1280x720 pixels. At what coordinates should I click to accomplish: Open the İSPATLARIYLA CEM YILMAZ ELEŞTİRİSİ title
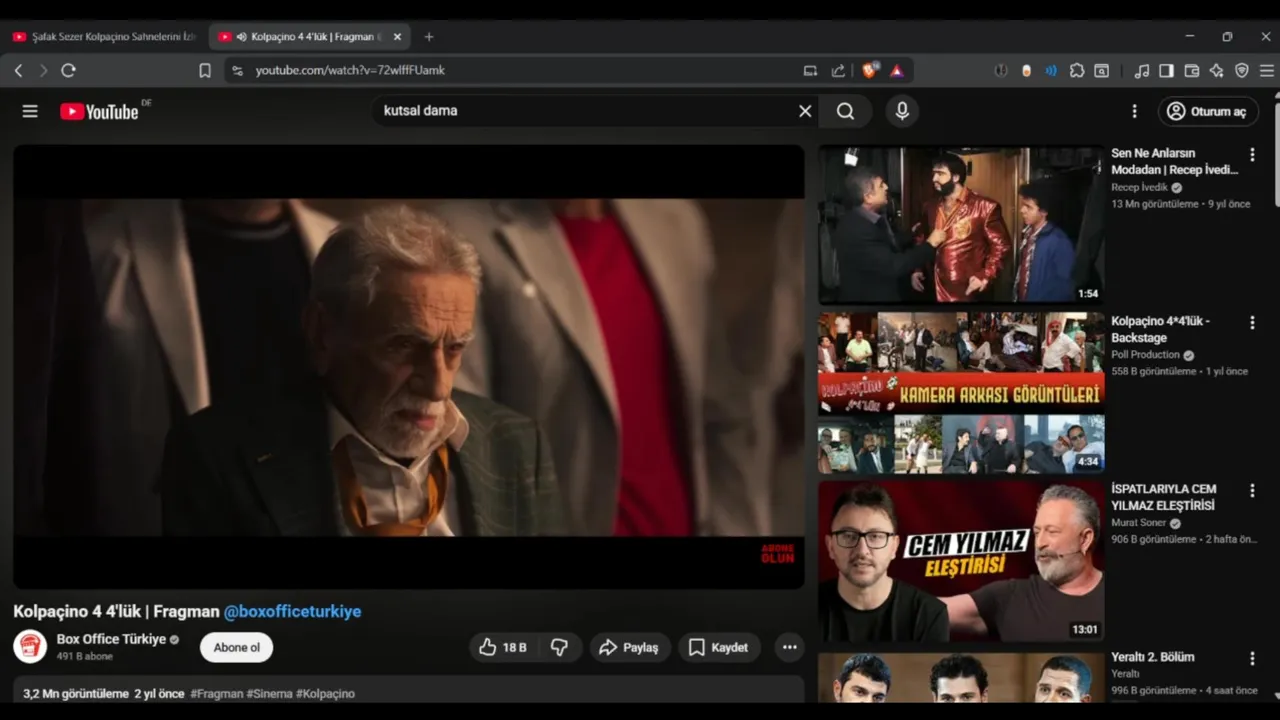(x=1164, y=497)
